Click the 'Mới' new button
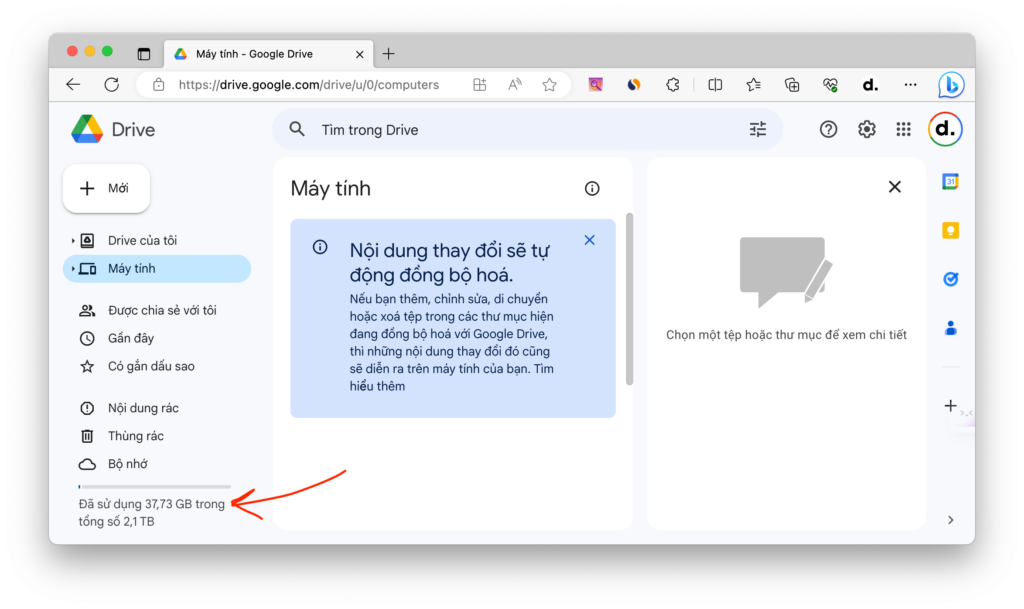Screen dimensions: 1024x609 pyautogui.click(x=106, y=188)
